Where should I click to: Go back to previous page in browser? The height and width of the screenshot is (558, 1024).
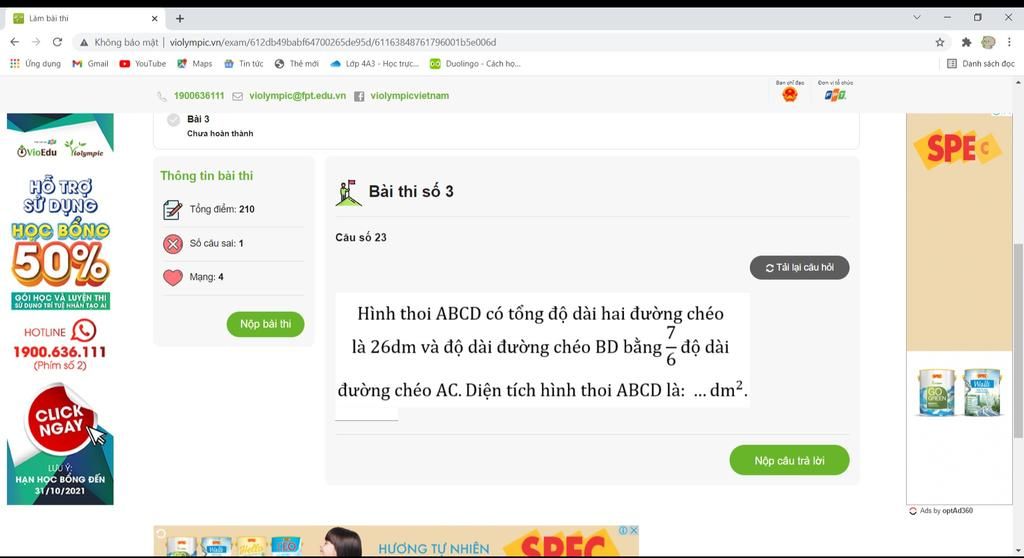[14, 42]
